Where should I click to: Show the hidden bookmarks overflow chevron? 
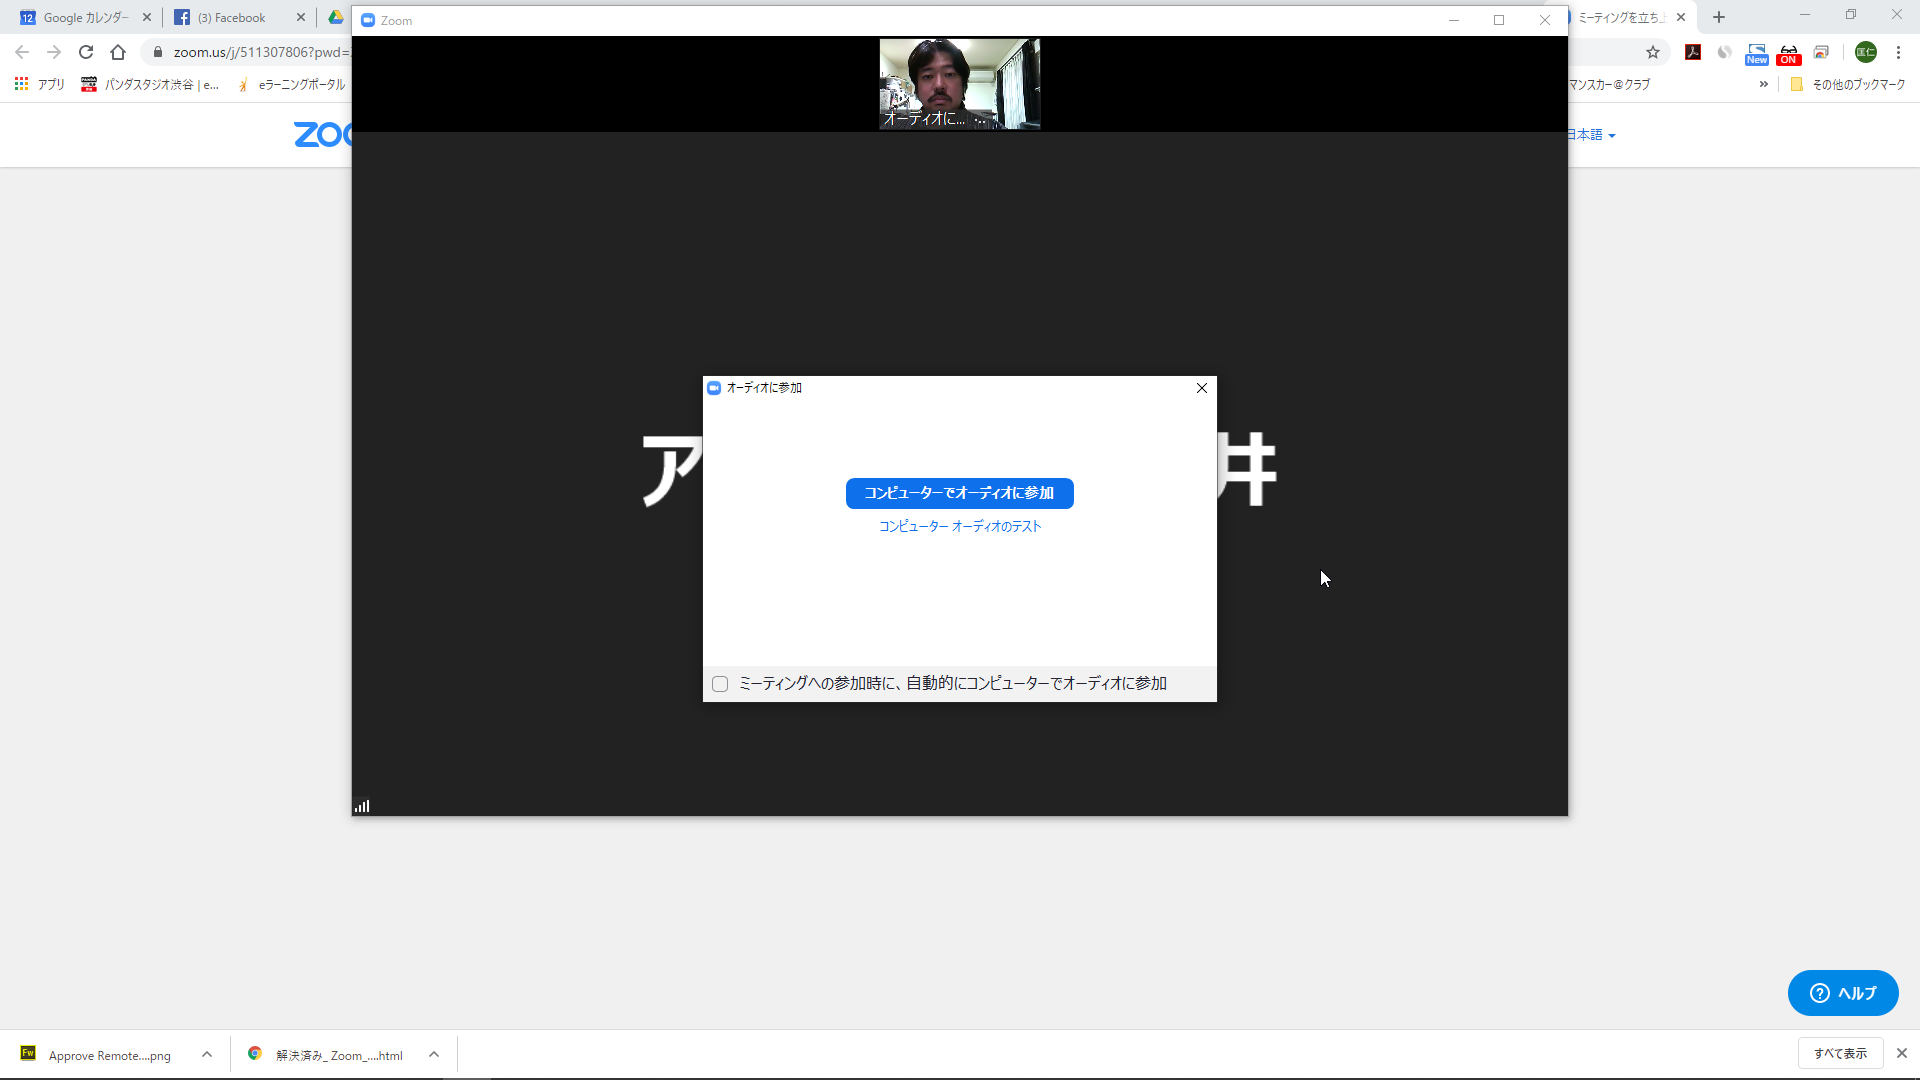1763,84
